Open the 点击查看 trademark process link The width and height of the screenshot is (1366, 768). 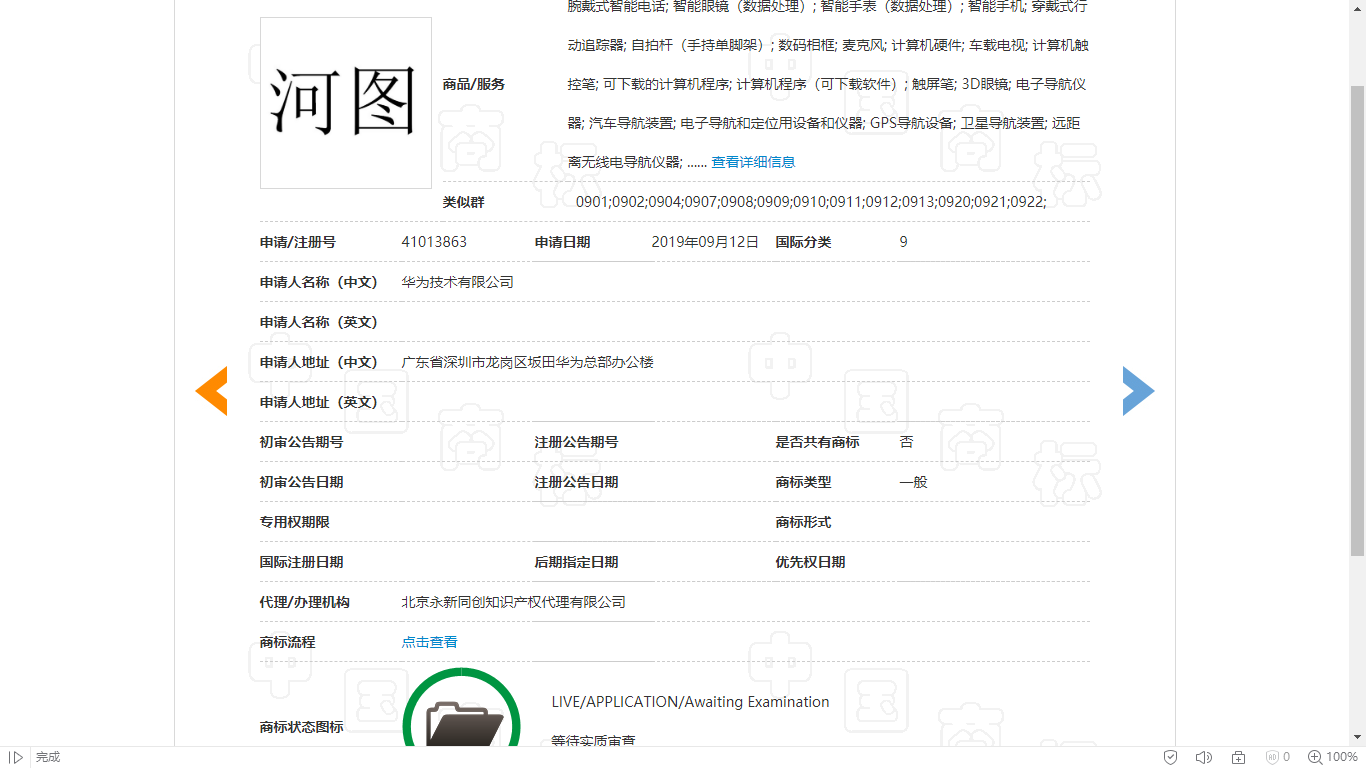point(430,642)
